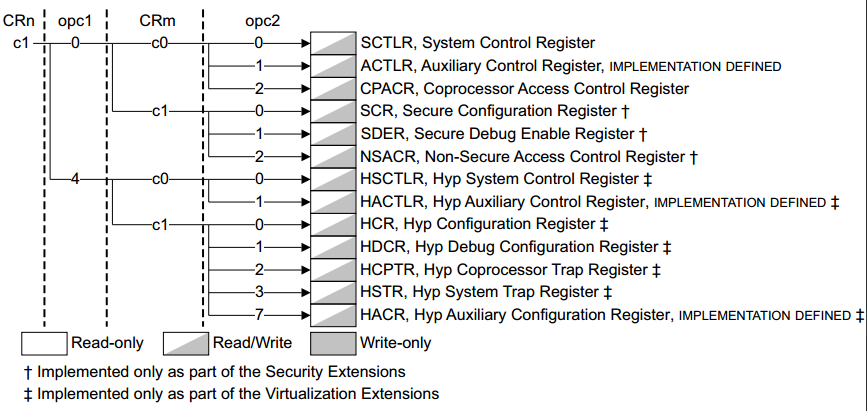This screenshot has height=411, width=867.
Task: Click the Write-only legend swatch
Action: tap(333, 344)
